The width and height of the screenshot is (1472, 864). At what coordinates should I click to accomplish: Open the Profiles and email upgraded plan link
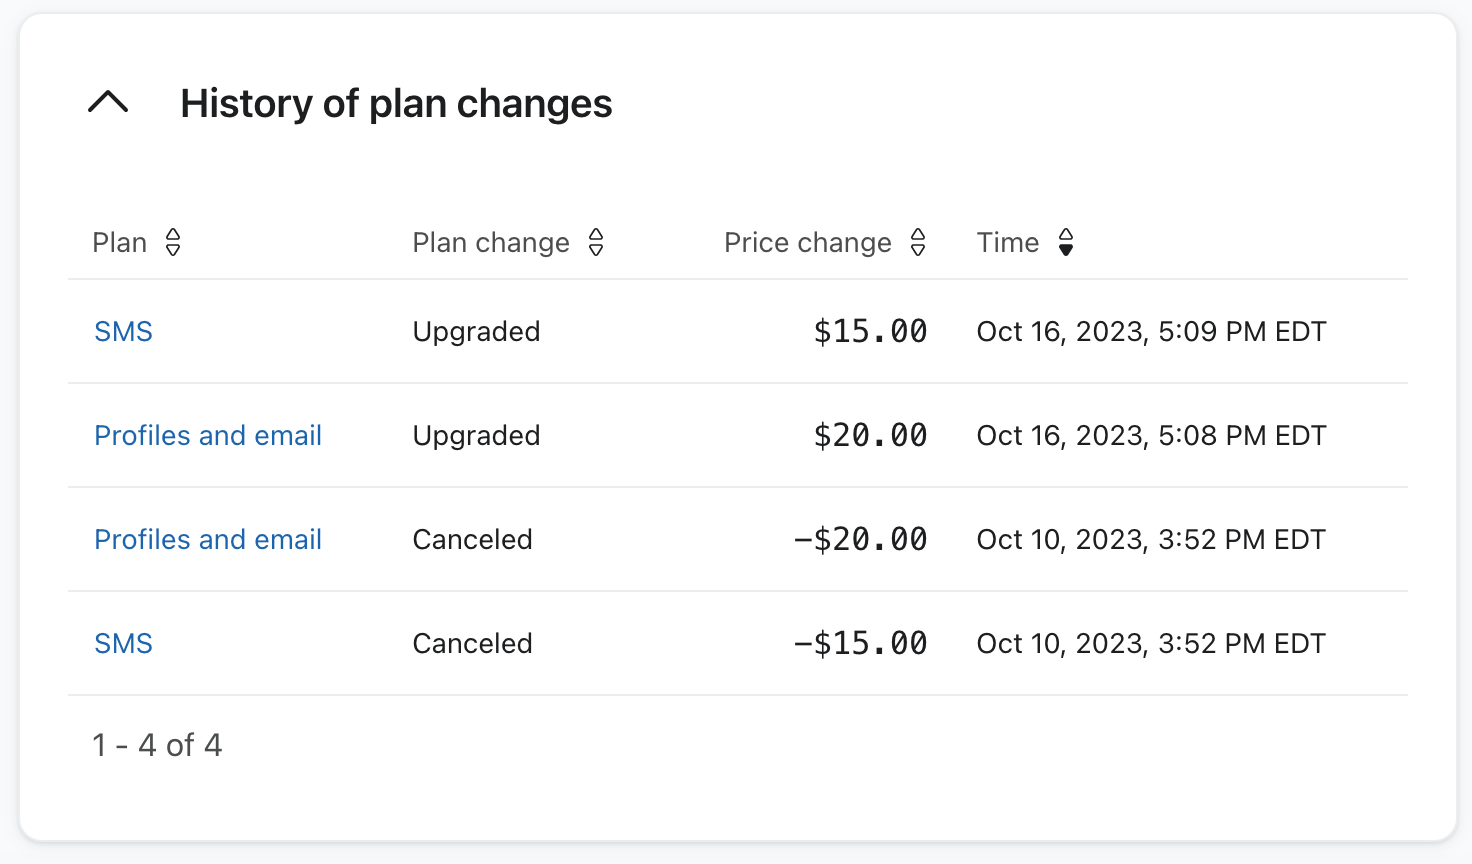[x=208, y=435]
